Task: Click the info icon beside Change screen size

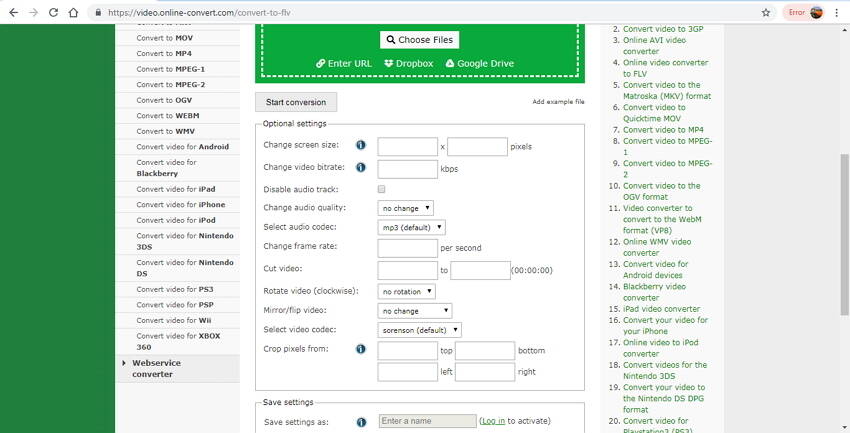Action: tap(360, 145)
